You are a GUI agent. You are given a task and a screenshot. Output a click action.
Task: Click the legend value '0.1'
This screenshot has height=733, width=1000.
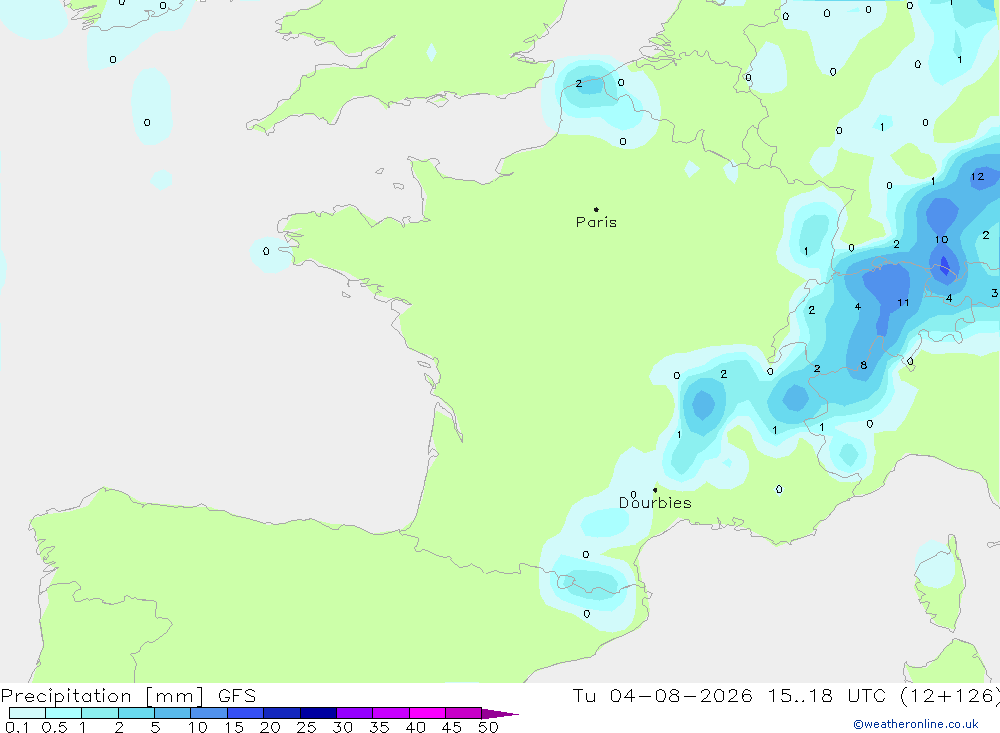coord(17,727)
